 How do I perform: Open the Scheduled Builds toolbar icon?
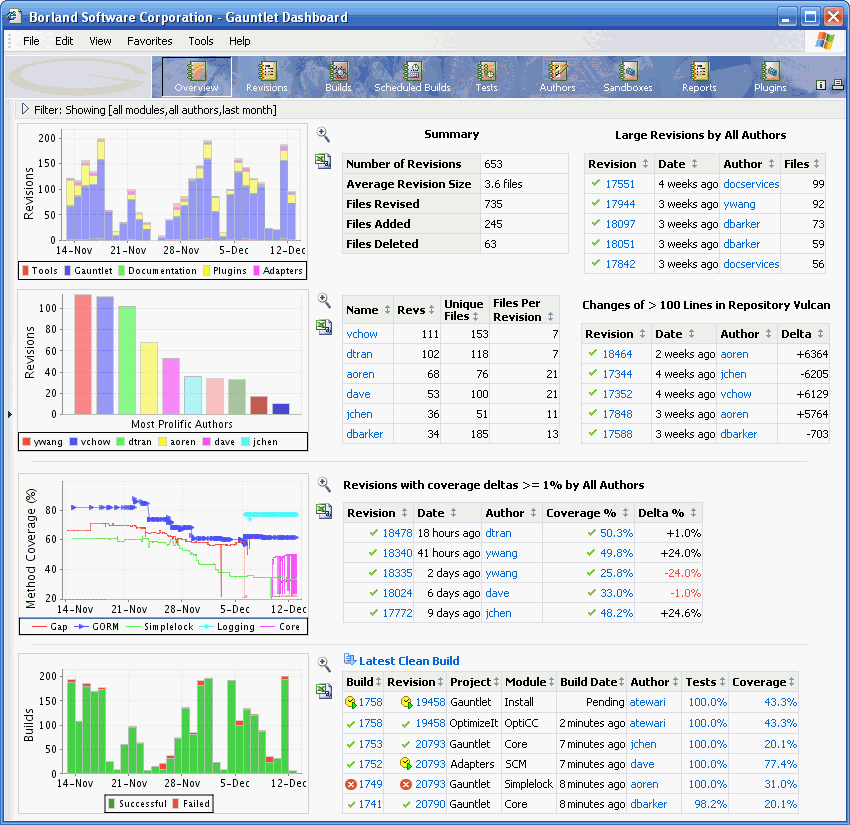pos(412,73)
